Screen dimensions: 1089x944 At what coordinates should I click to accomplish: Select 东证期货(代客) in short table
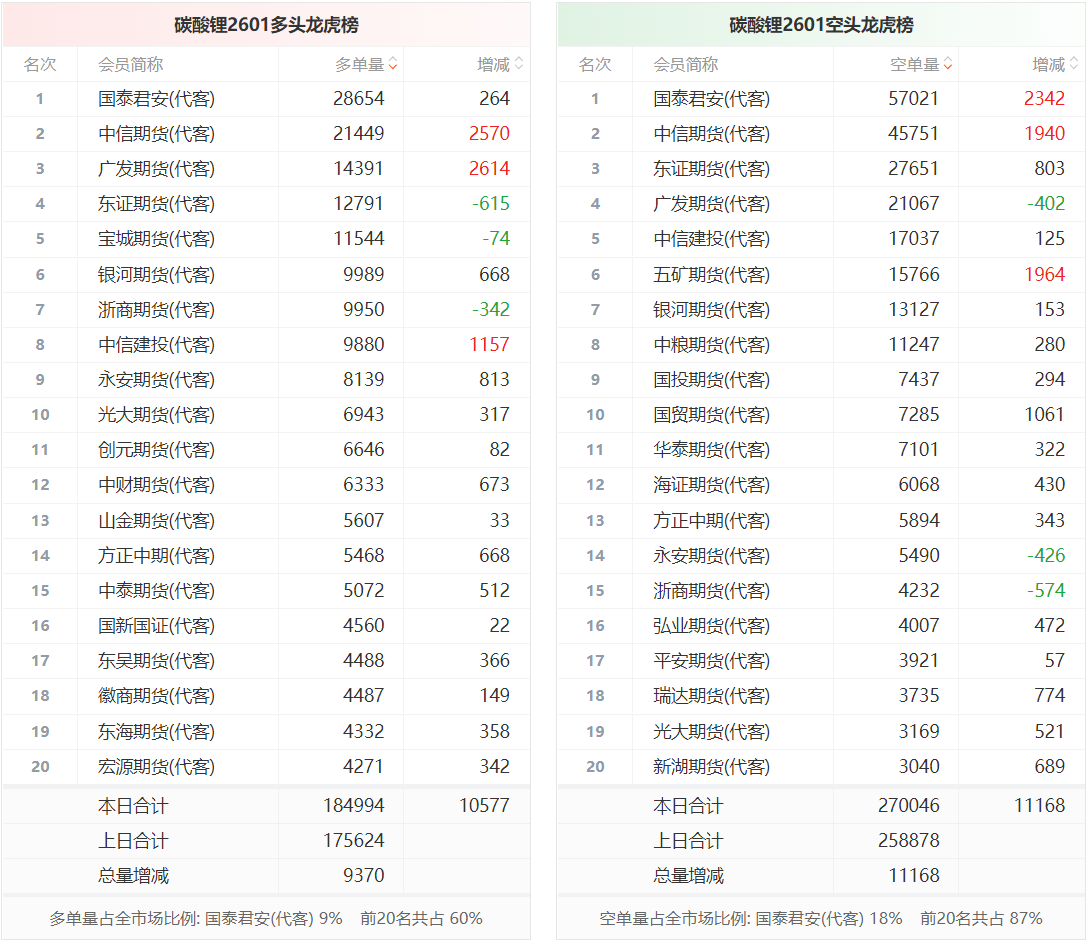(711, 169)
